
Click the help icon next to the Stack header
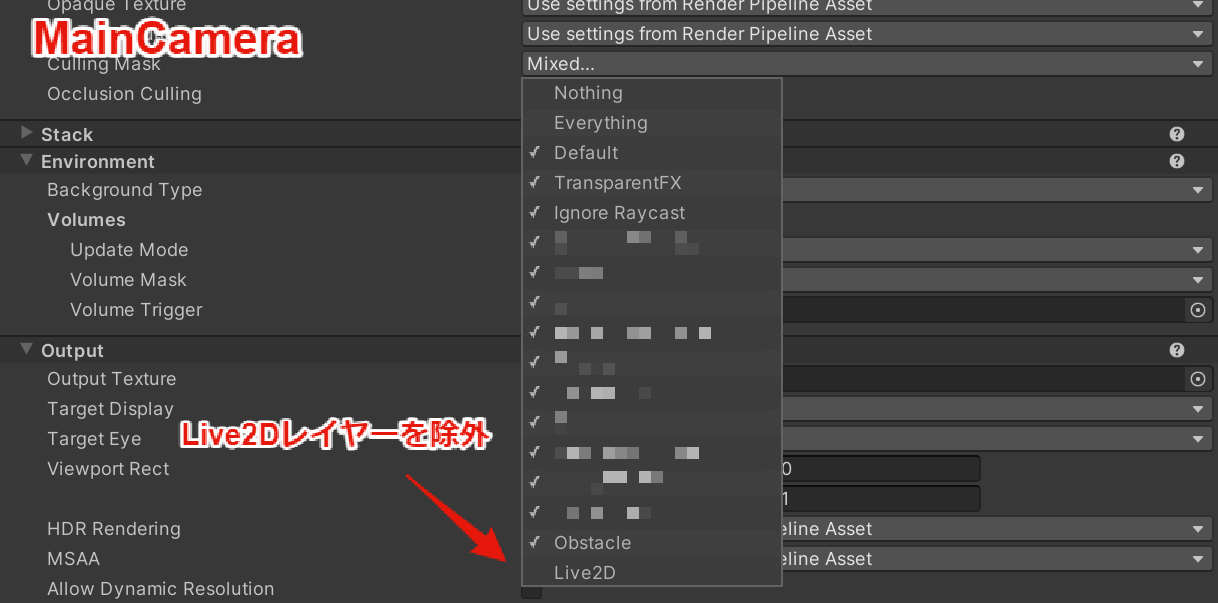tap(1177, 133)
